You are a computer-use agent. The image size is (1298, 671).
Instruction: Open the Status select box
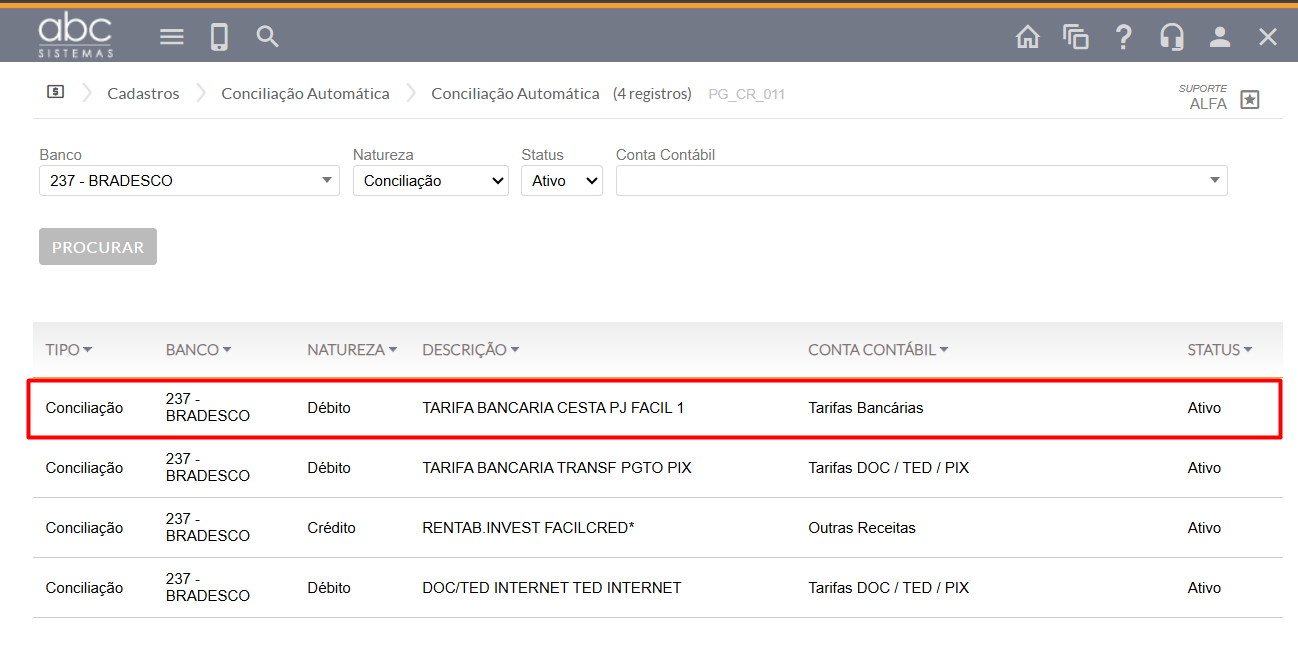coord(561,181)
